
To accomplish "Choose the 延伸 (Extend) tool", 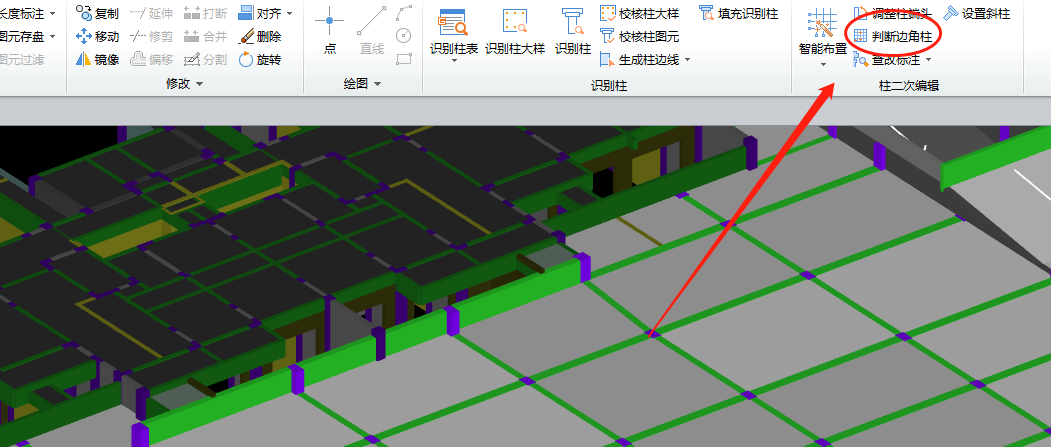I will [x=151, y=13].
